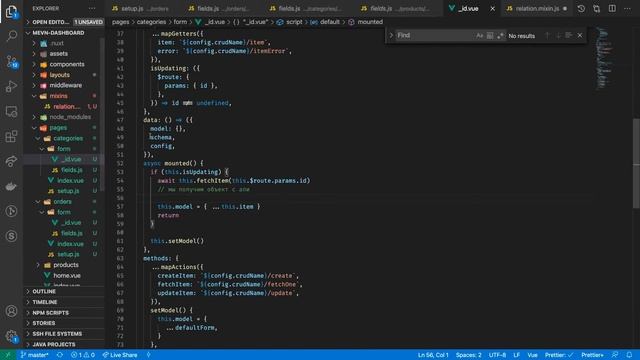640x360 pixels.
Task: Collapse the MEVN-DASHBOARD folder section
Action: pos(64,33)
